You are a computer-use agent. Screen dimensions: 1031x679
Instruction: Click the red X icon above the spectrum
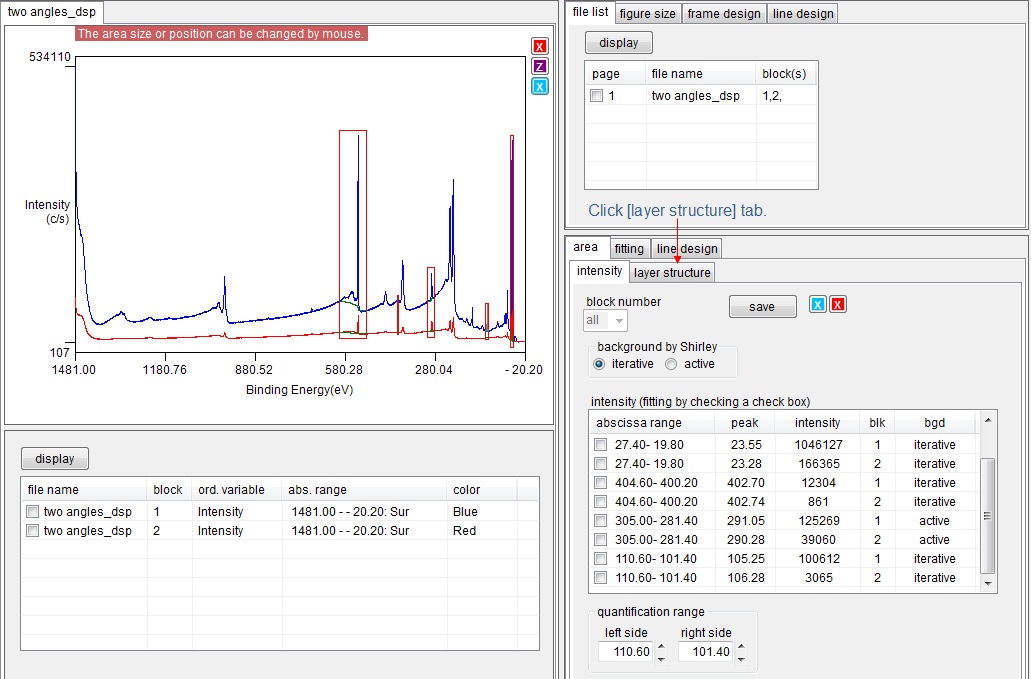pos(540,46)
